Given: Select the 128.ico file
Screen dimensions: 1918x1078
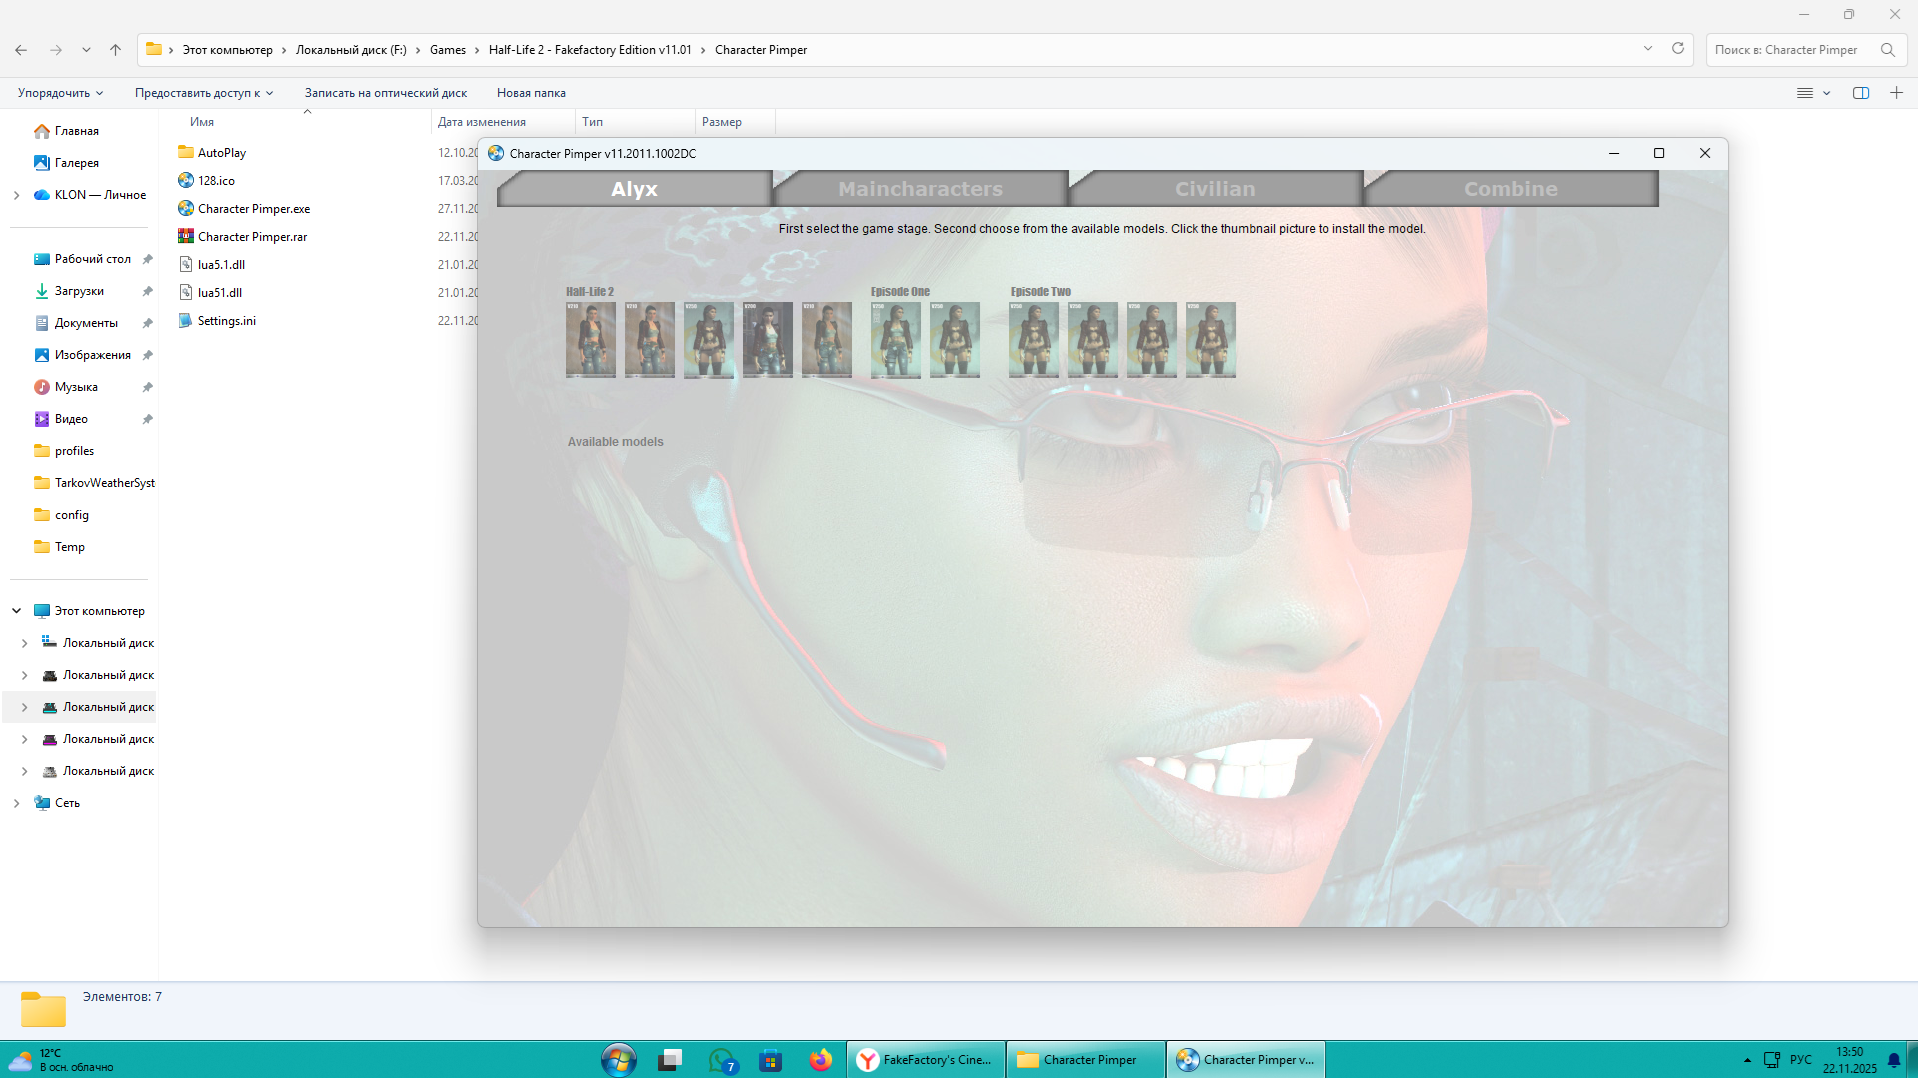Looking at the screenshot, I should (x=216, y=181).
